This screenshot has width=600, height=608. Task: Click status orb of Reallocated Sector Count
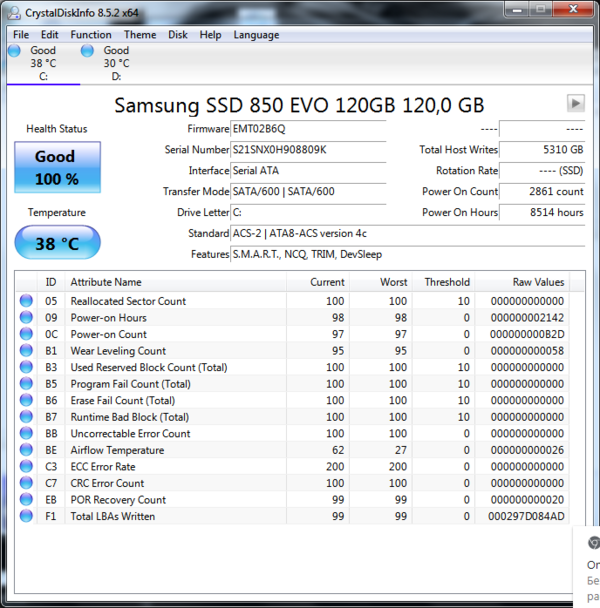(x=26, y=301)
